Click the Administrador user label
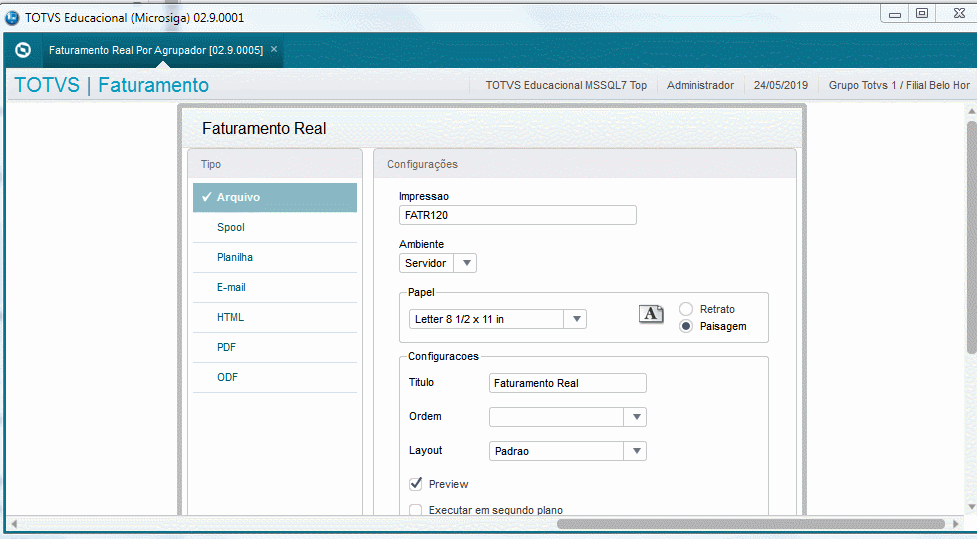The height and width of the screenshot is (539, 977). point(700,85)
